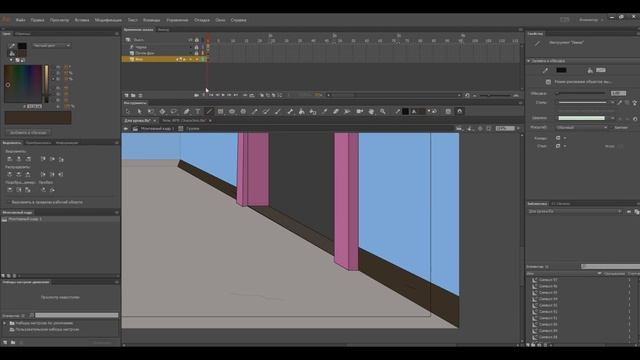Select the Oval tool
640x360 pixels.
[232, 111]
